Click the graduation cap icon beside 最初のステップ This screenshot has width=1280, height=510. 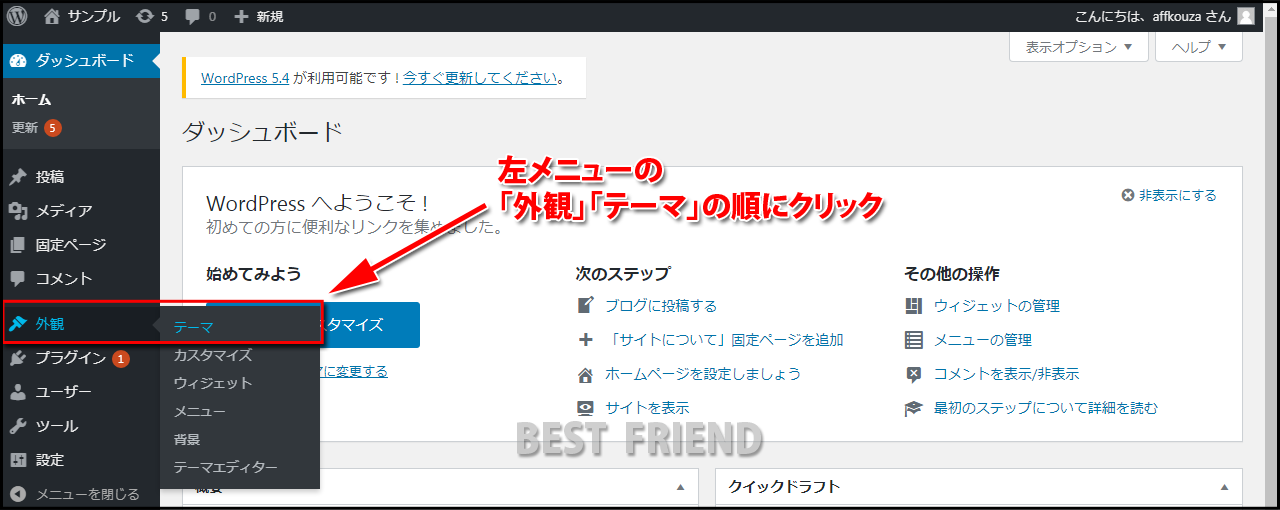click(913, 409)
